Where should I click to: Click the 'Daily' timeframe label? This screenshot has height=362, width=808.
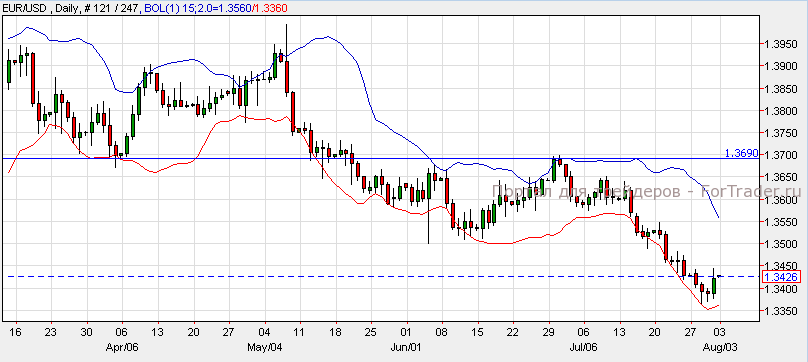69,8
